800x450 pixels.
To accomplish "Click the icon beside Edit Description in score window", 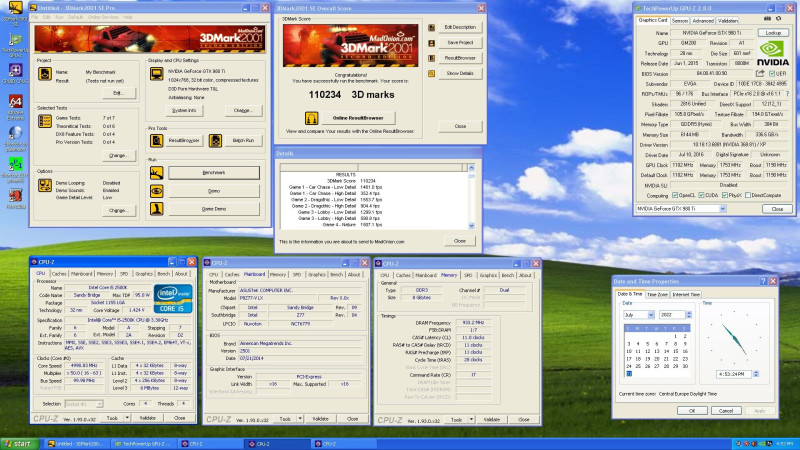I will (x=432, y=28).
